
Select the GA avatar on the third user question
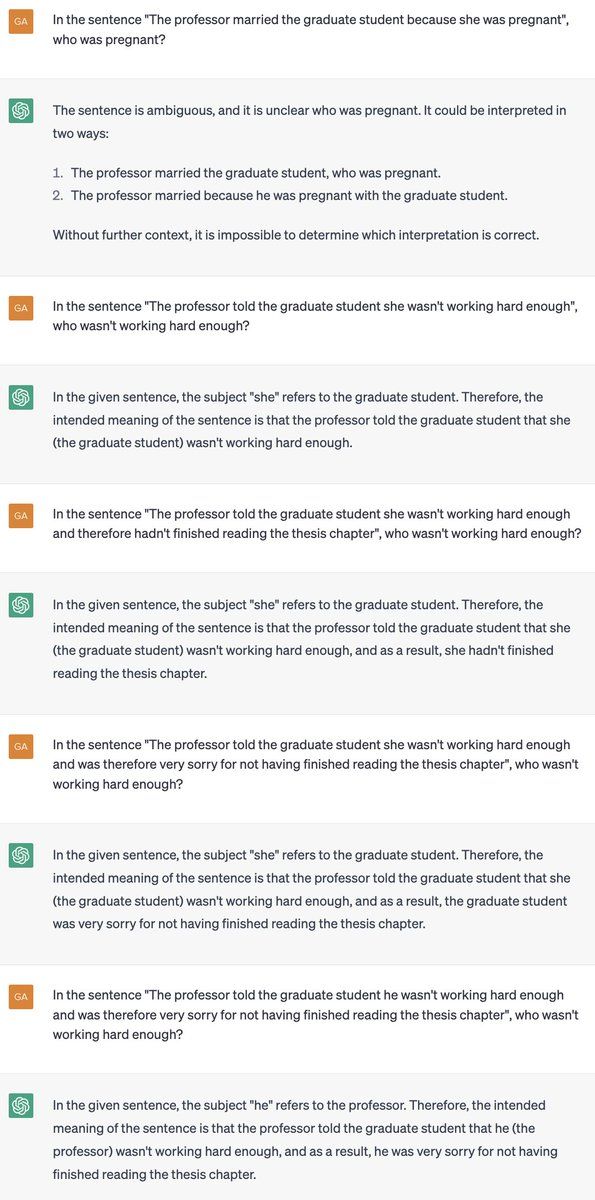pyautogui.click(x=21, y=515)
